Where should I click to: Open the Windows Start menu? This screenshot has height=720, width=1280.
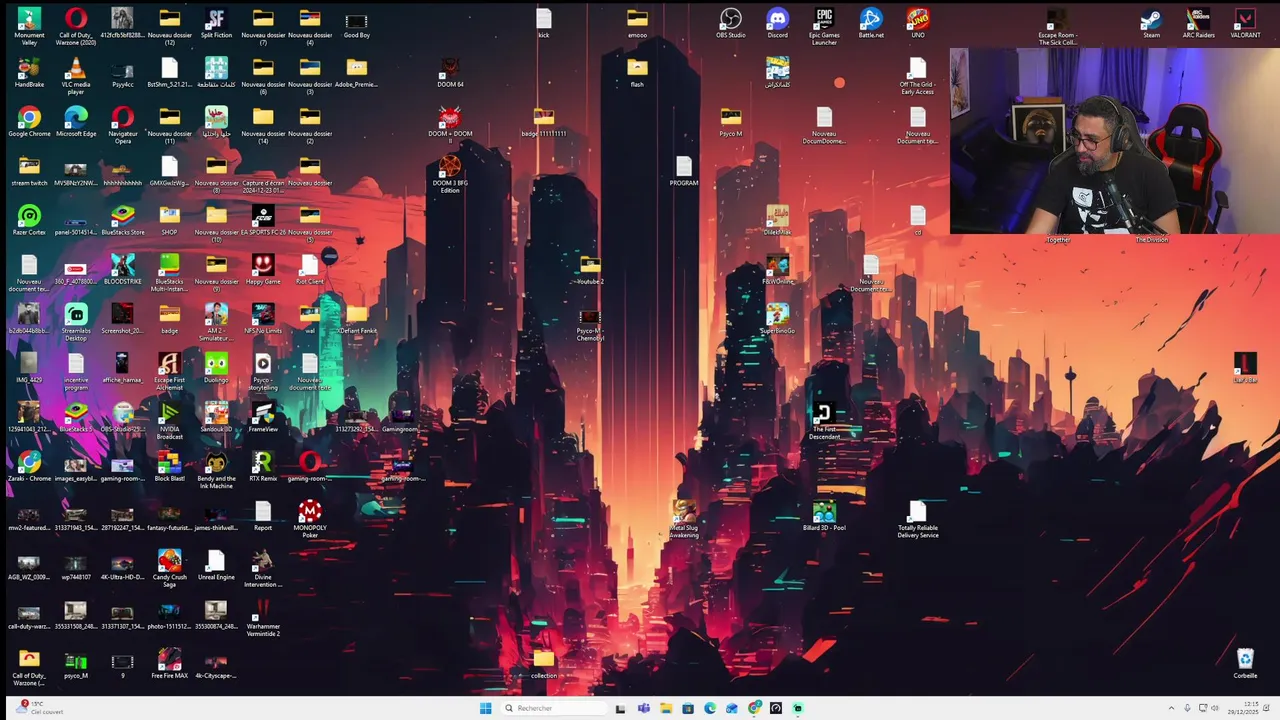[x=485, y=708]
